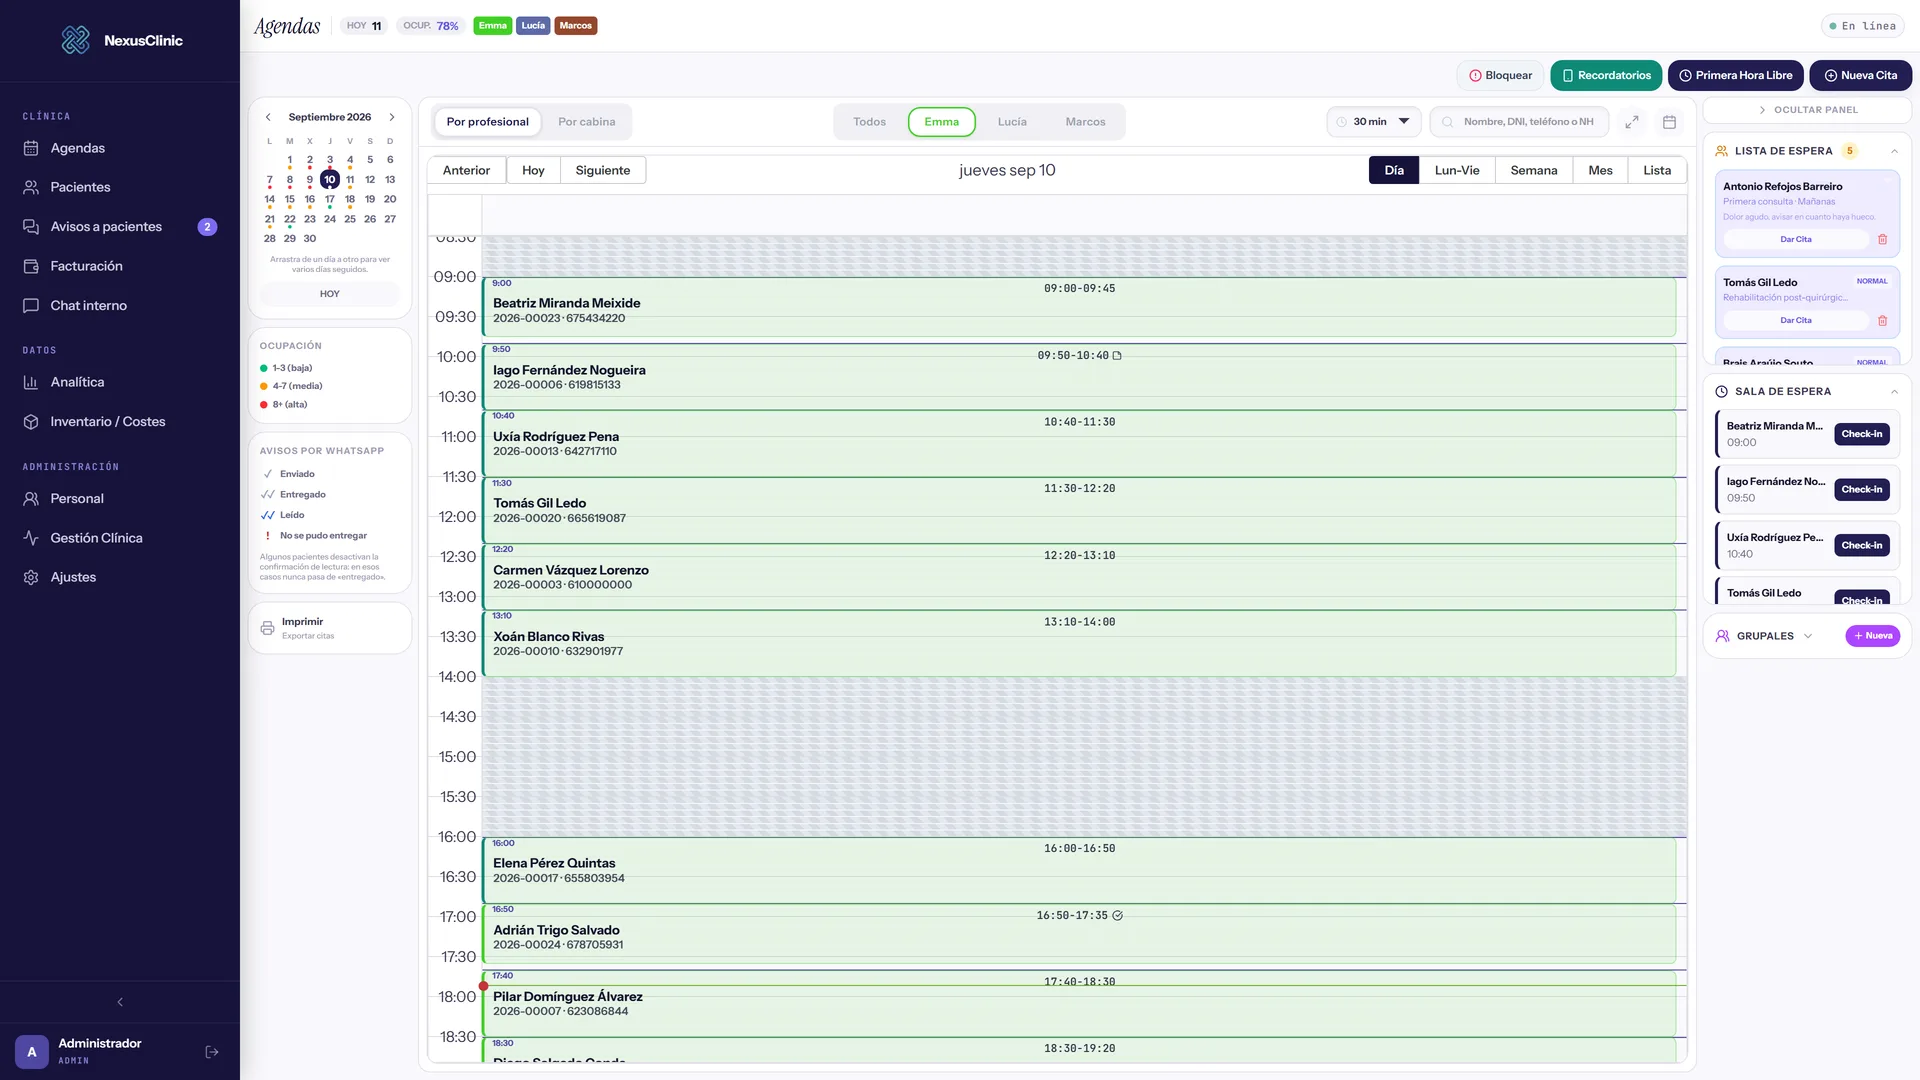Collapse the Lista de espera panel
Screen dimensions: 1920x1080
[x=1894, y=151]
